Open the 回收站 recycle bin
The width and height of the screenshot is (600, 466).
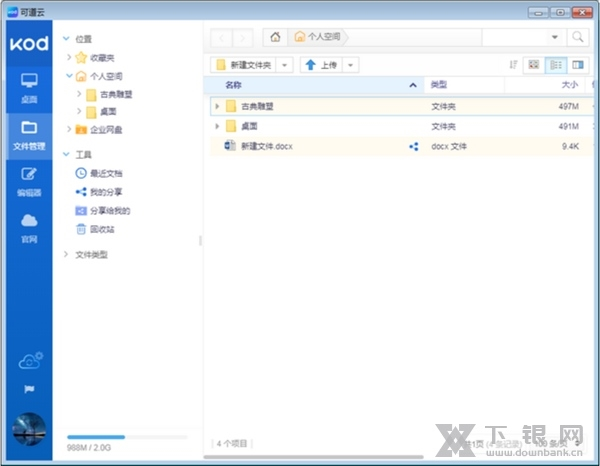95,229
